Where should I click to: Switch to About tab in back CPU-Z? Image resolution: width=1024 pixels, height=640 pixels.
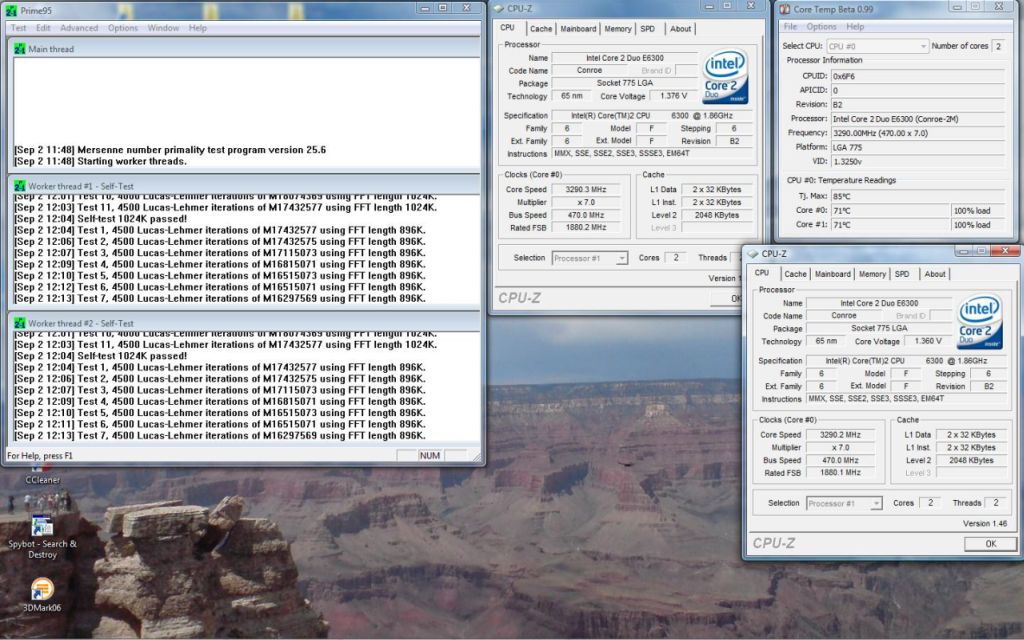[x=680, y=29]
